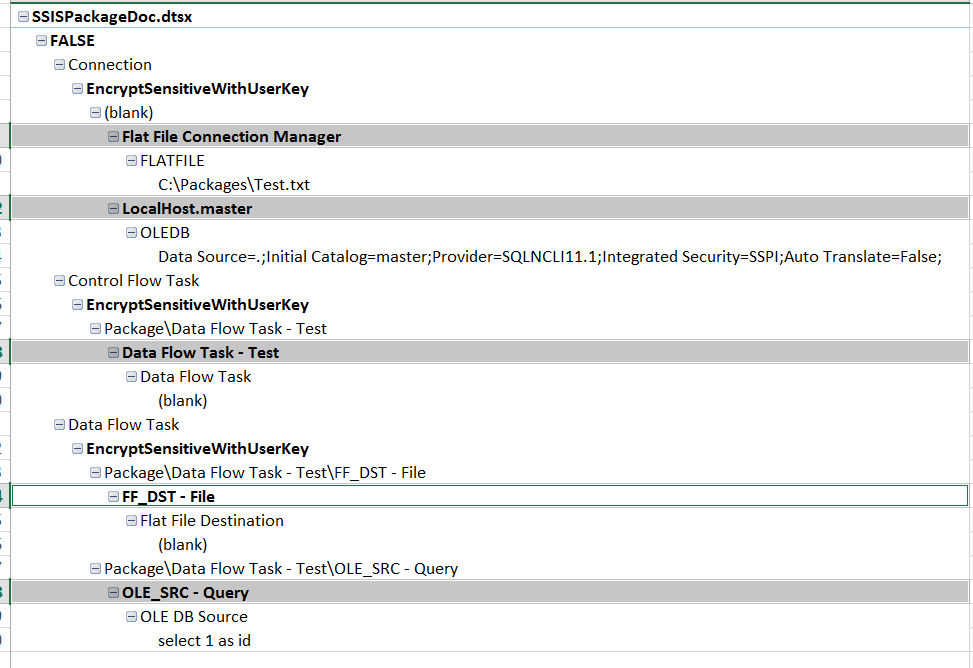Collapse the FLATFILE node
The width and height of the screenshot is (973, 668).
(x=132, y=161)
